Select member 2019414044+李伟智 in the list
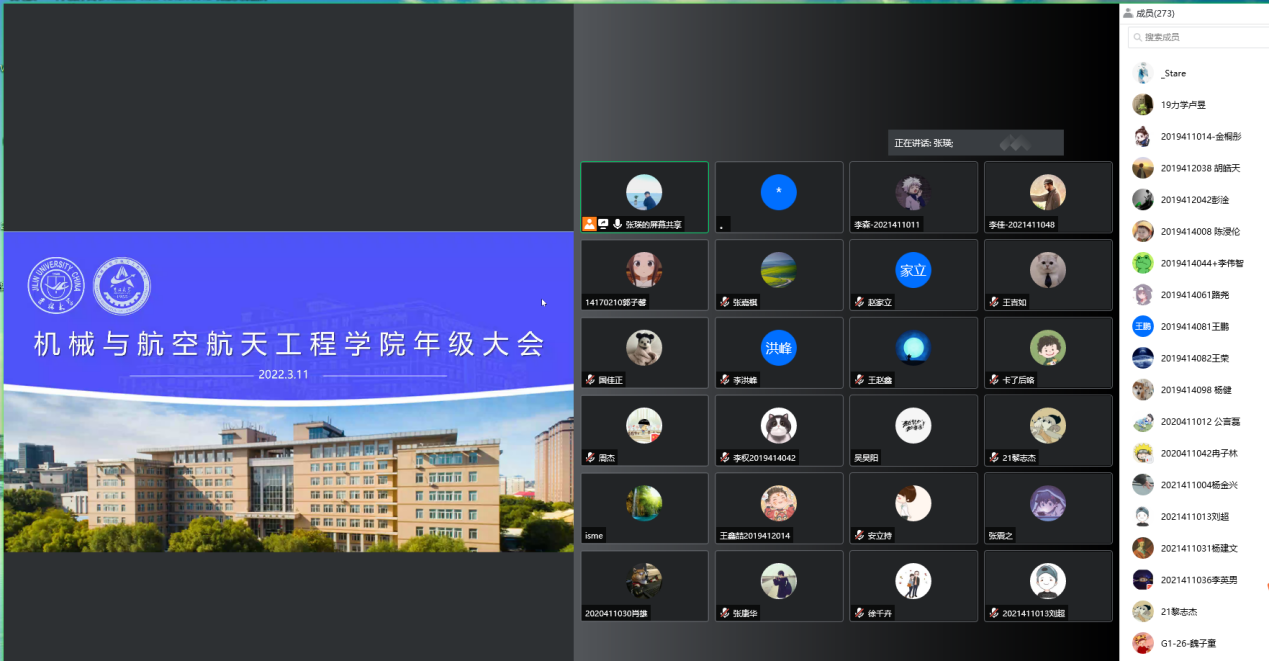The image size is (1269, 661). [1201, 263]
